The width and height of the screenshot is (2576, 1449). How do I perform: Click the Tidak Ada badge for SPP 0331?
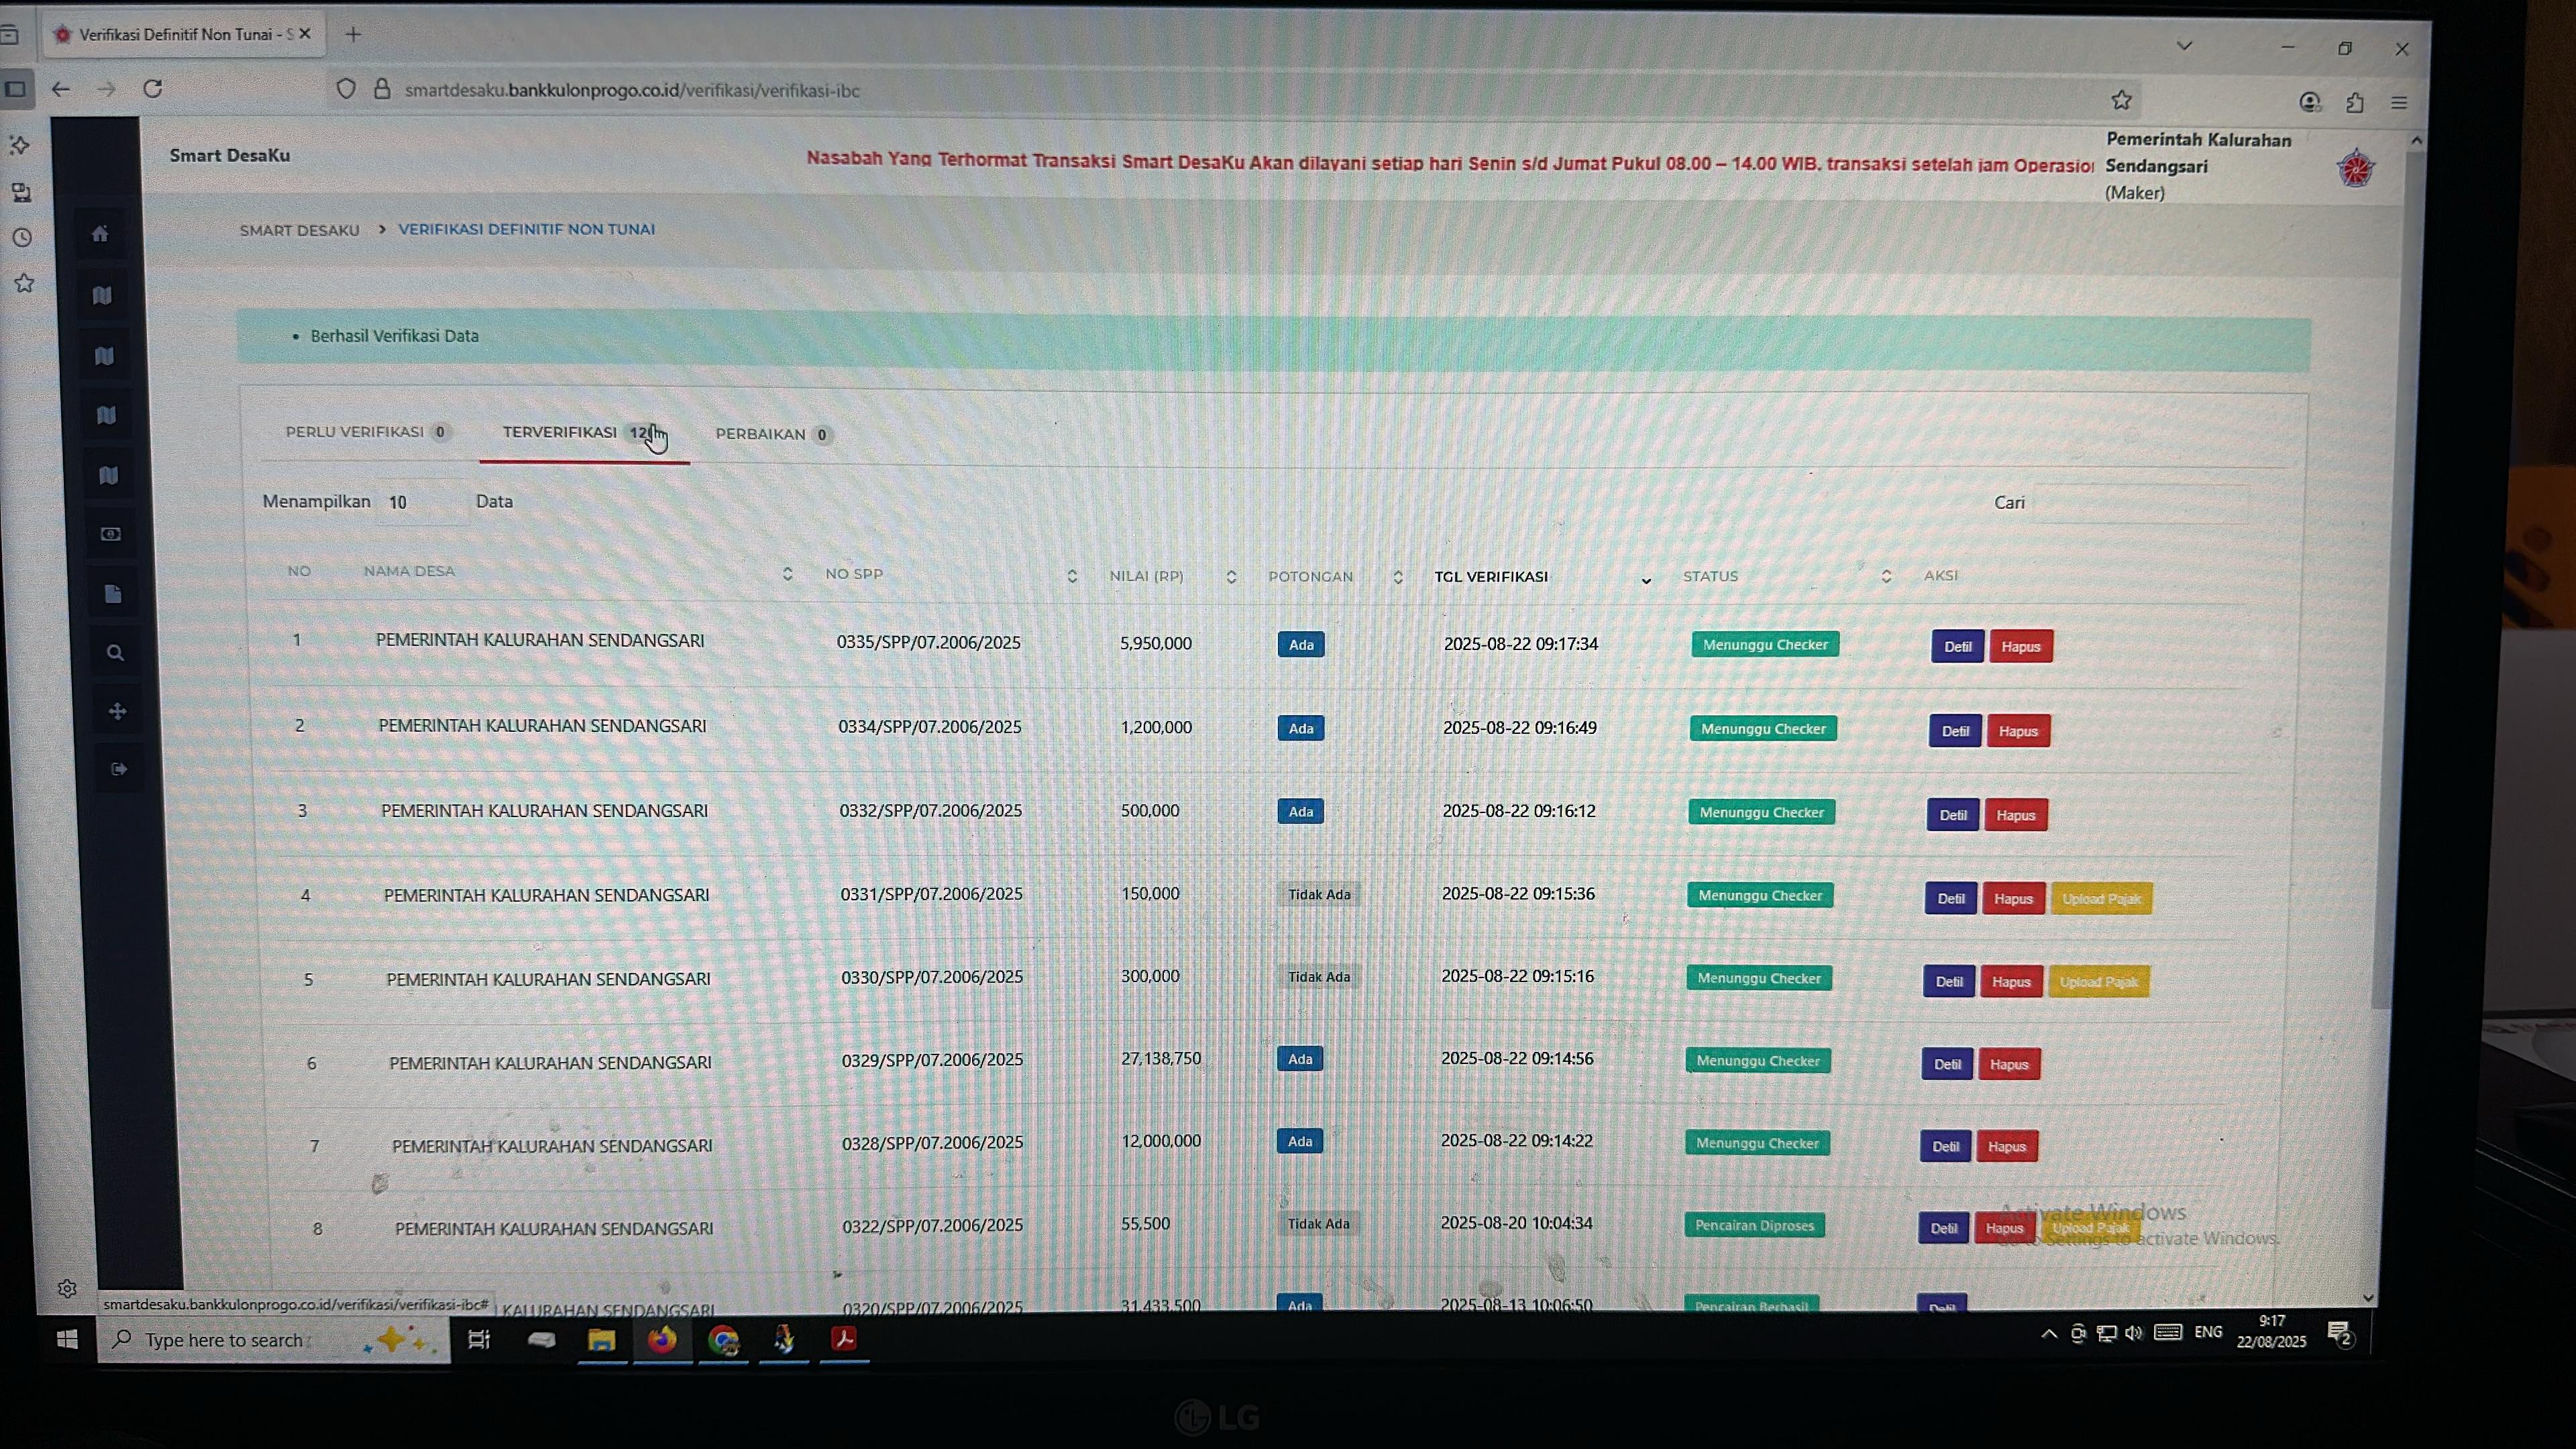pyautogui.click(x=1319, y=895)
